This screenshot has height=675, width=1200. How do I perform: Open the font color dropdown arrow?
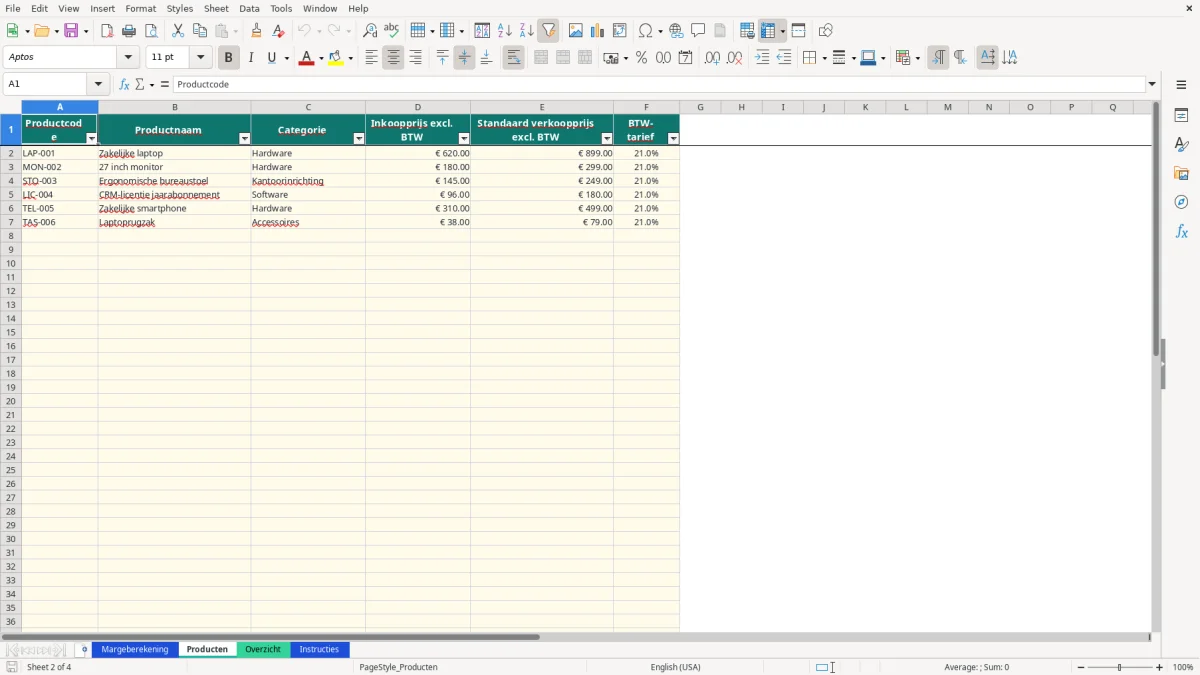point(321,58)
